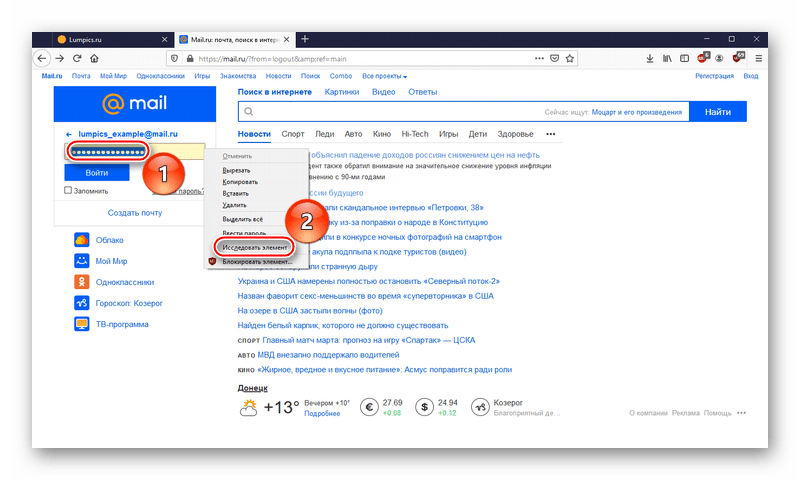This screenshot has height=480, width=800.
Task: Click the Донецк city link
Action: point(253,388)
